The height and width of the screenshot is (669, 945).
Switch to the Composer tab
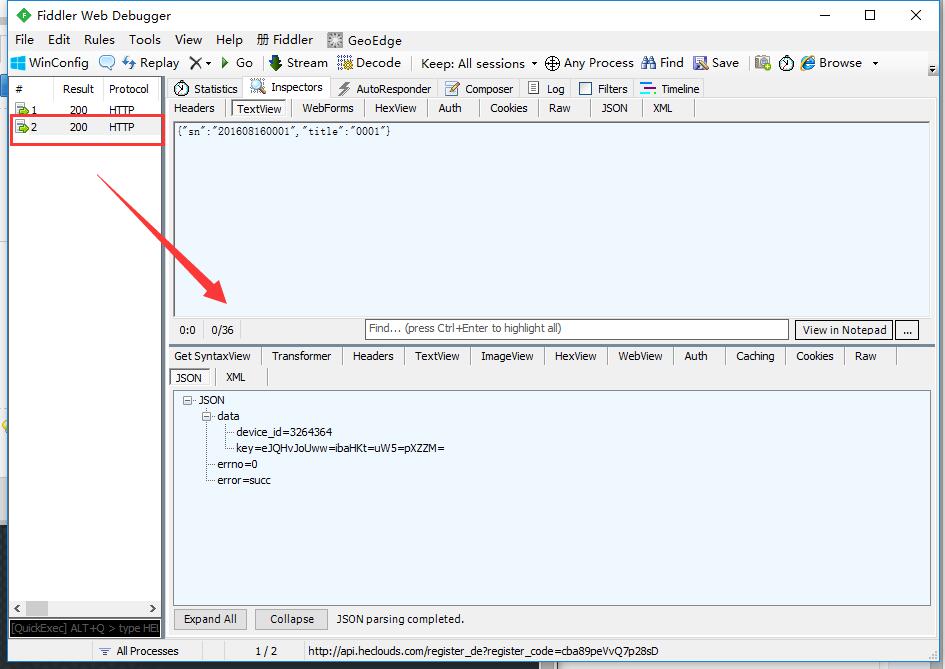[479, 89]
